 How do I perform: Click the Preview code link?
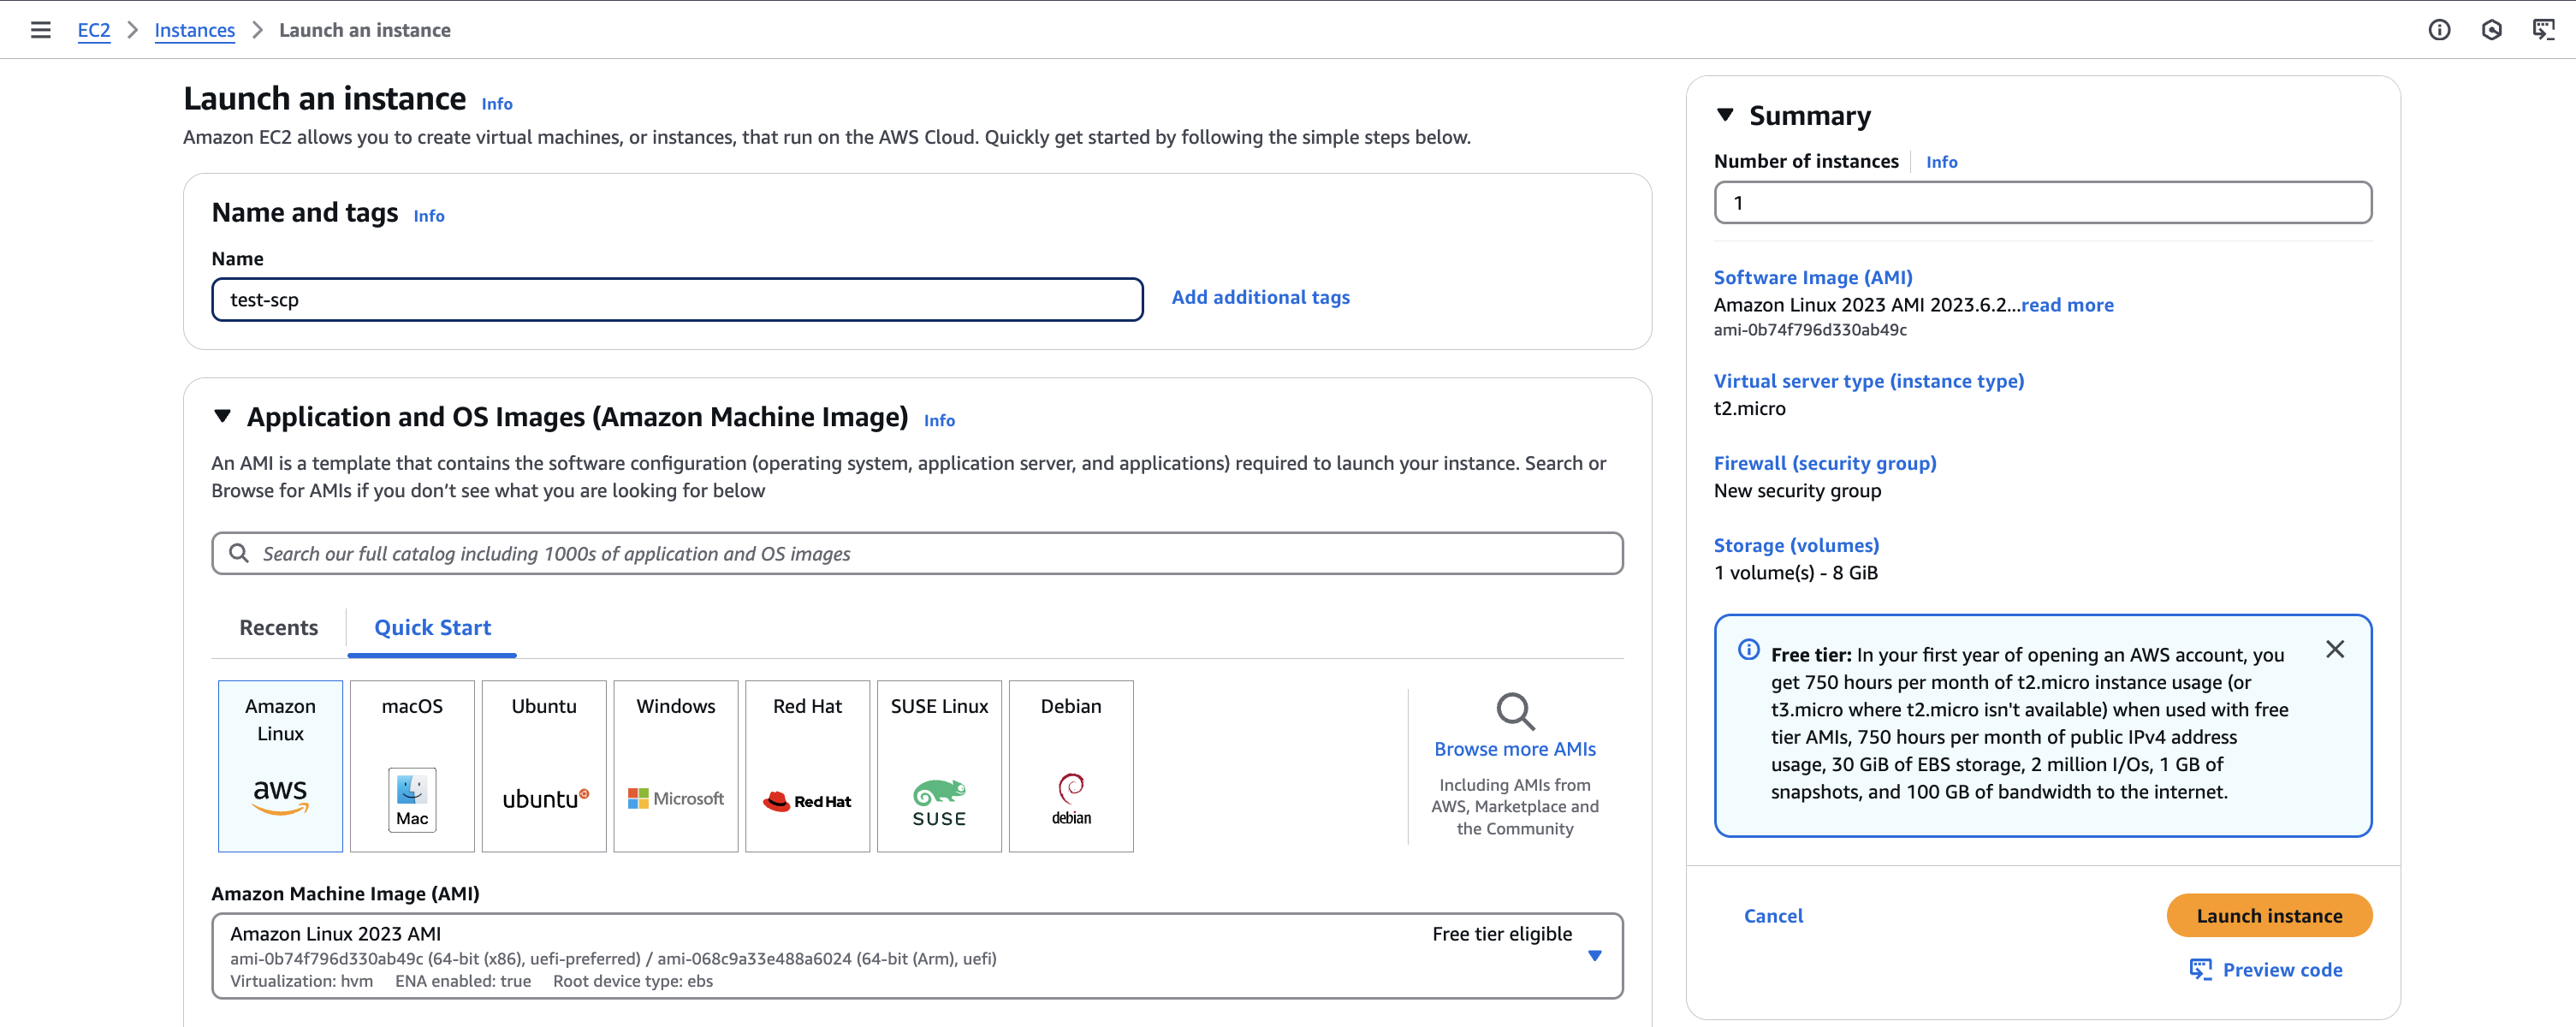click(2282, 970)
